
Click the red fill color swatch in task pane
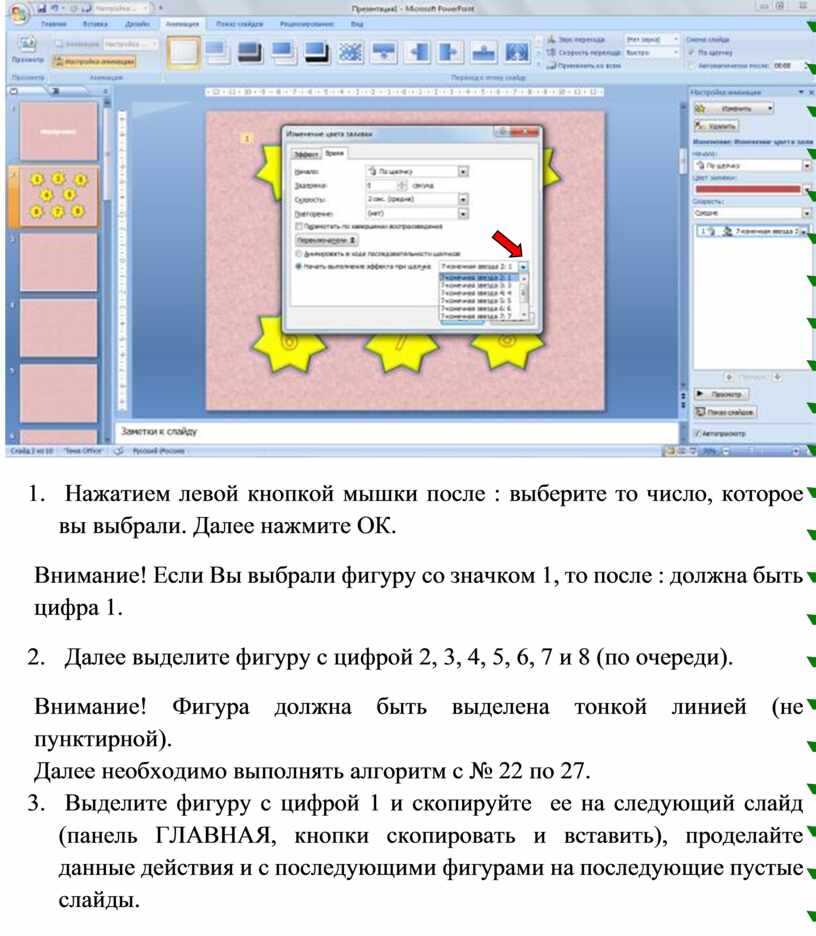tap(747, 189)
